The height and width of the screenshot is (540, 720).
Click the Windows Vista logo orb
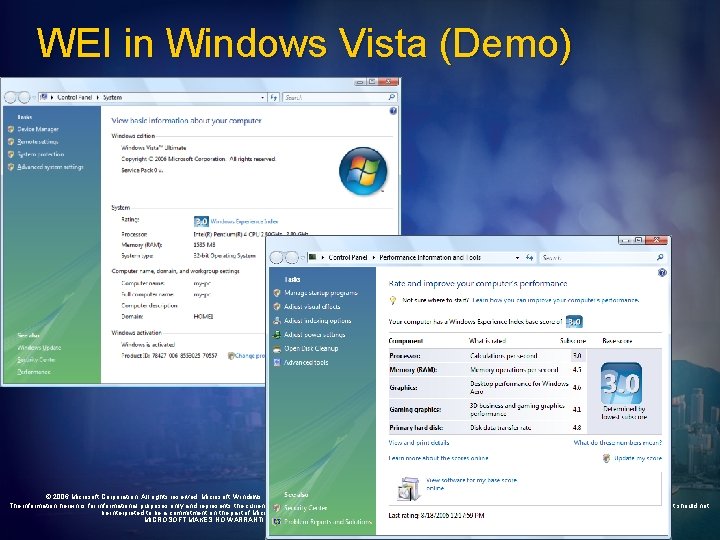pyautogui.click(x=363, y=171)
